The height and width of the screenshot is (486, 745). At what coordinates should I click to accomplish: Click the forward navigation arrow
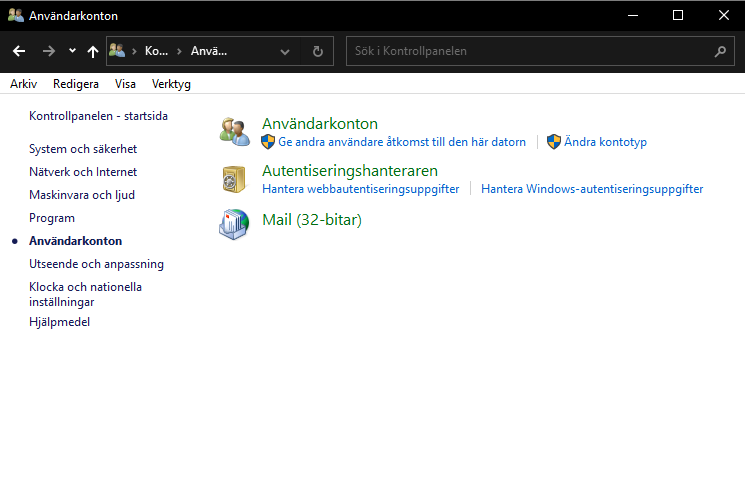coord(48,51)
